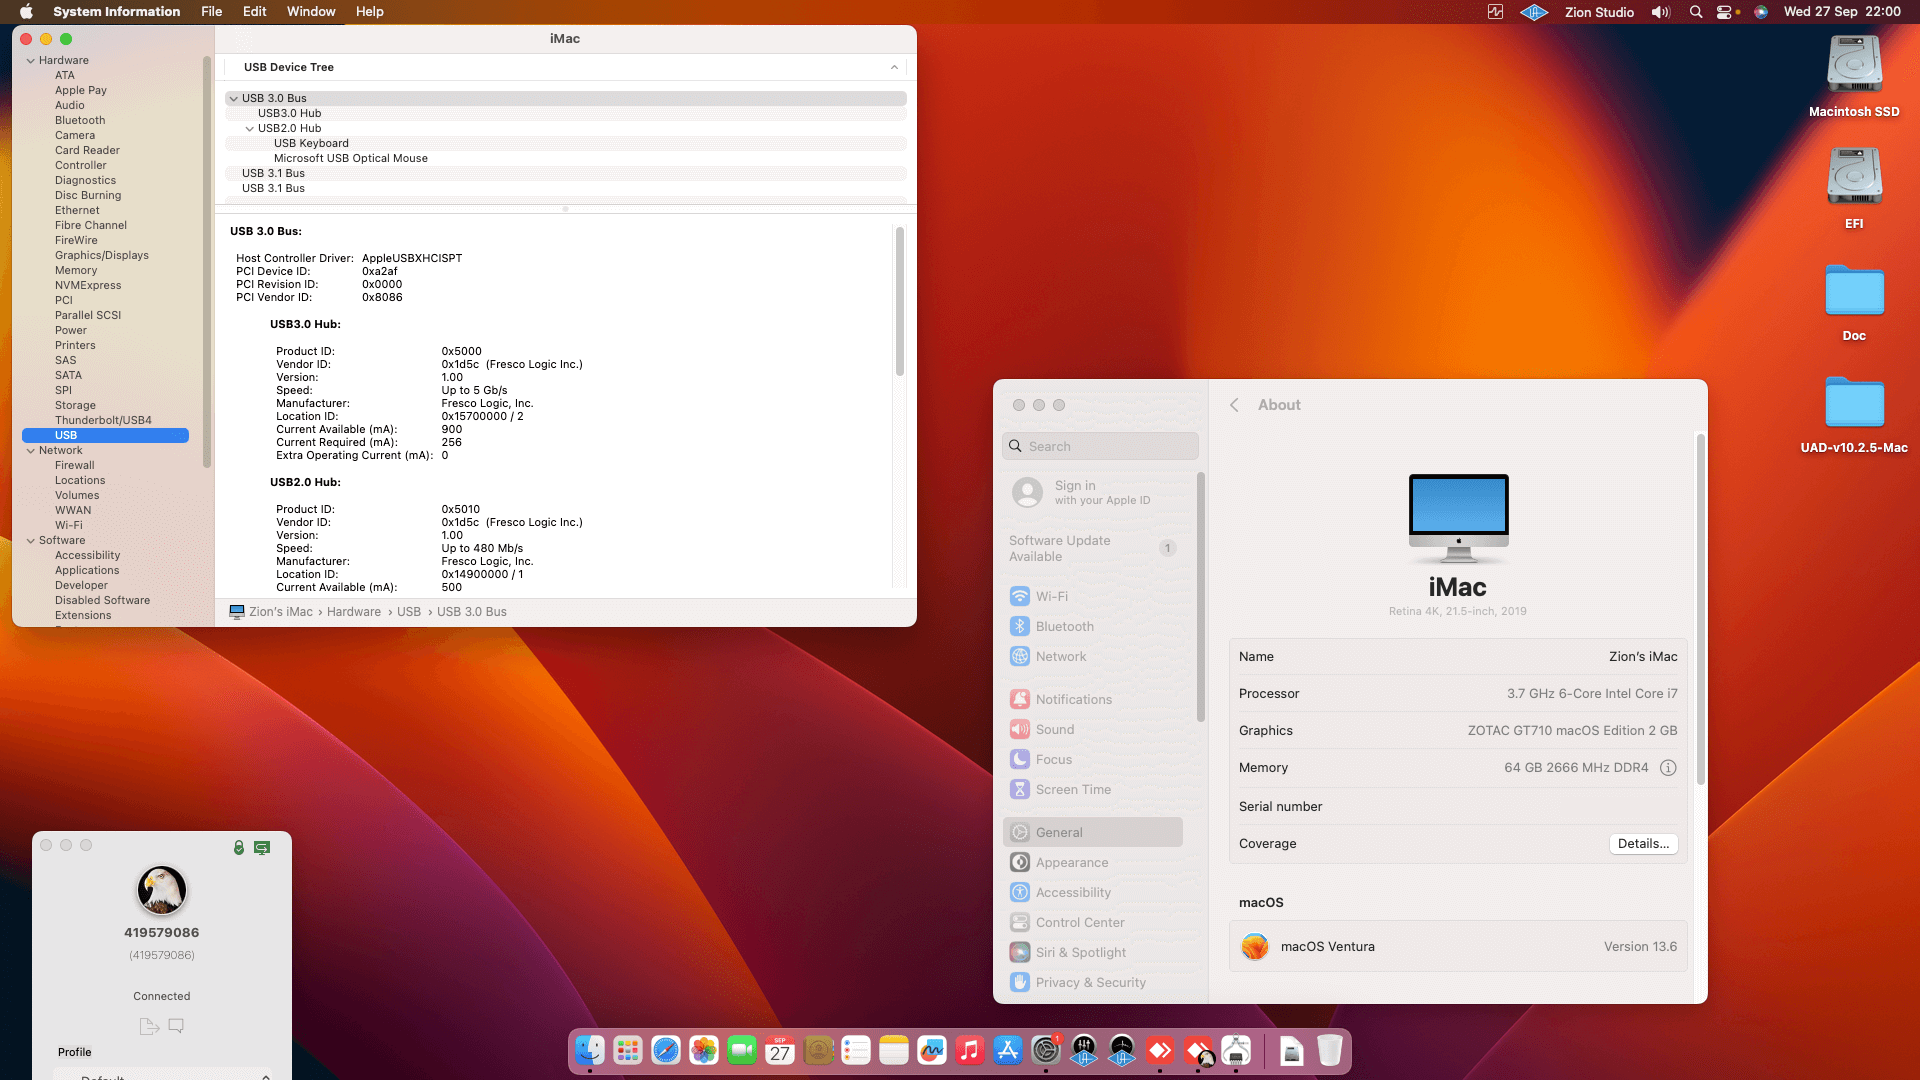1920x1080 pixels.
Task: Collapse the USB 3.0 Bus tree node
Action: coord(233,98)
